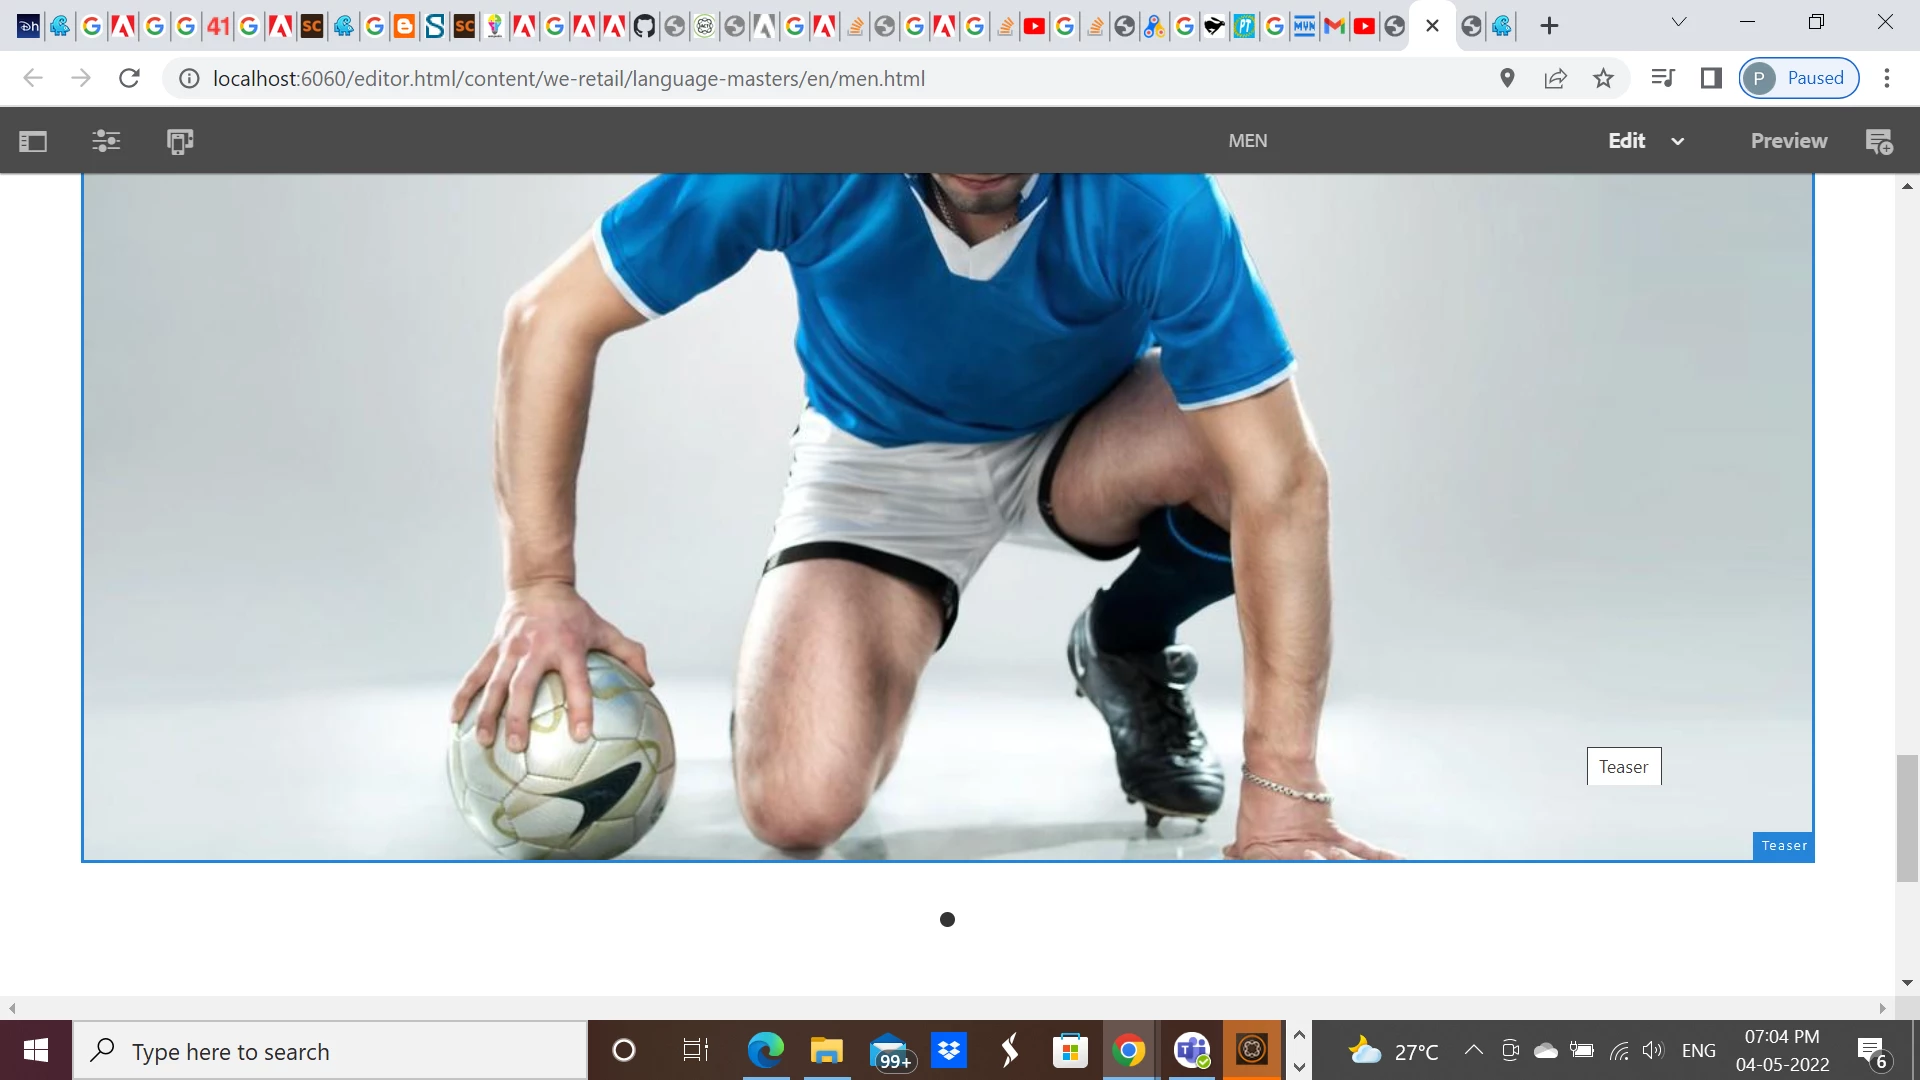This screenshot has width=1920, height=1080.
Task: Toggle browser side panel icon
Action: 1711,78
